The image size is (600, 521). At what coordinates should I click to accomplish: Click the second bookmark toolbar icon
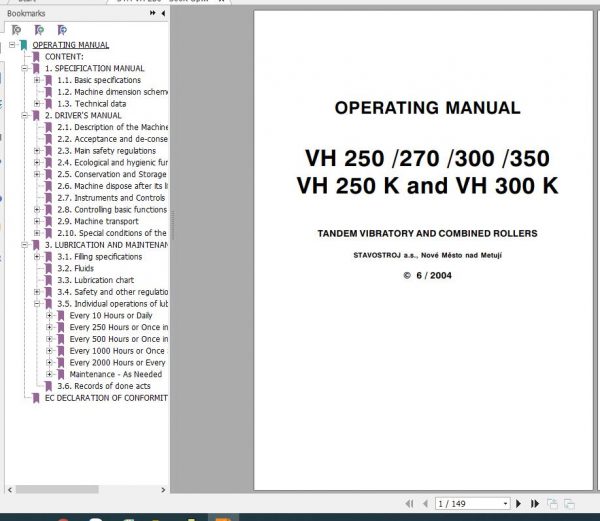click(39, 30)
